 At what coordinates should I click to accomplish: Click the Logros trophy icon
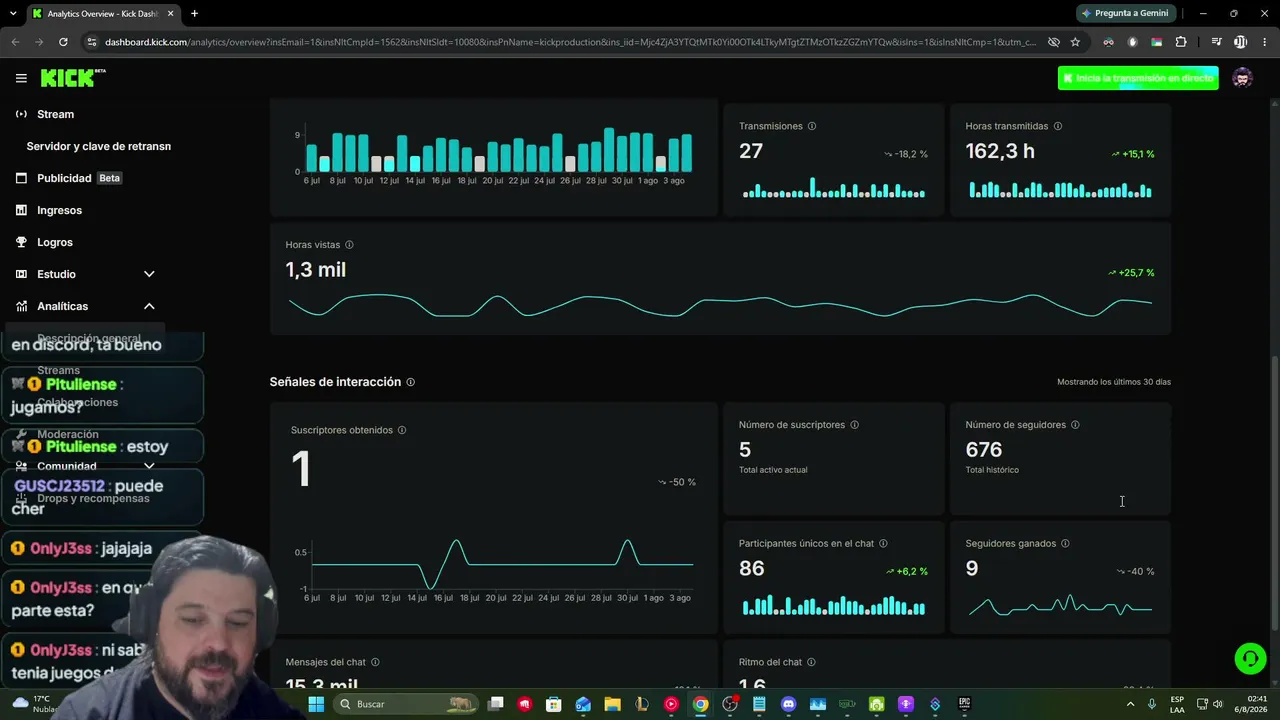pyautogui.click(x=21, y=242)
